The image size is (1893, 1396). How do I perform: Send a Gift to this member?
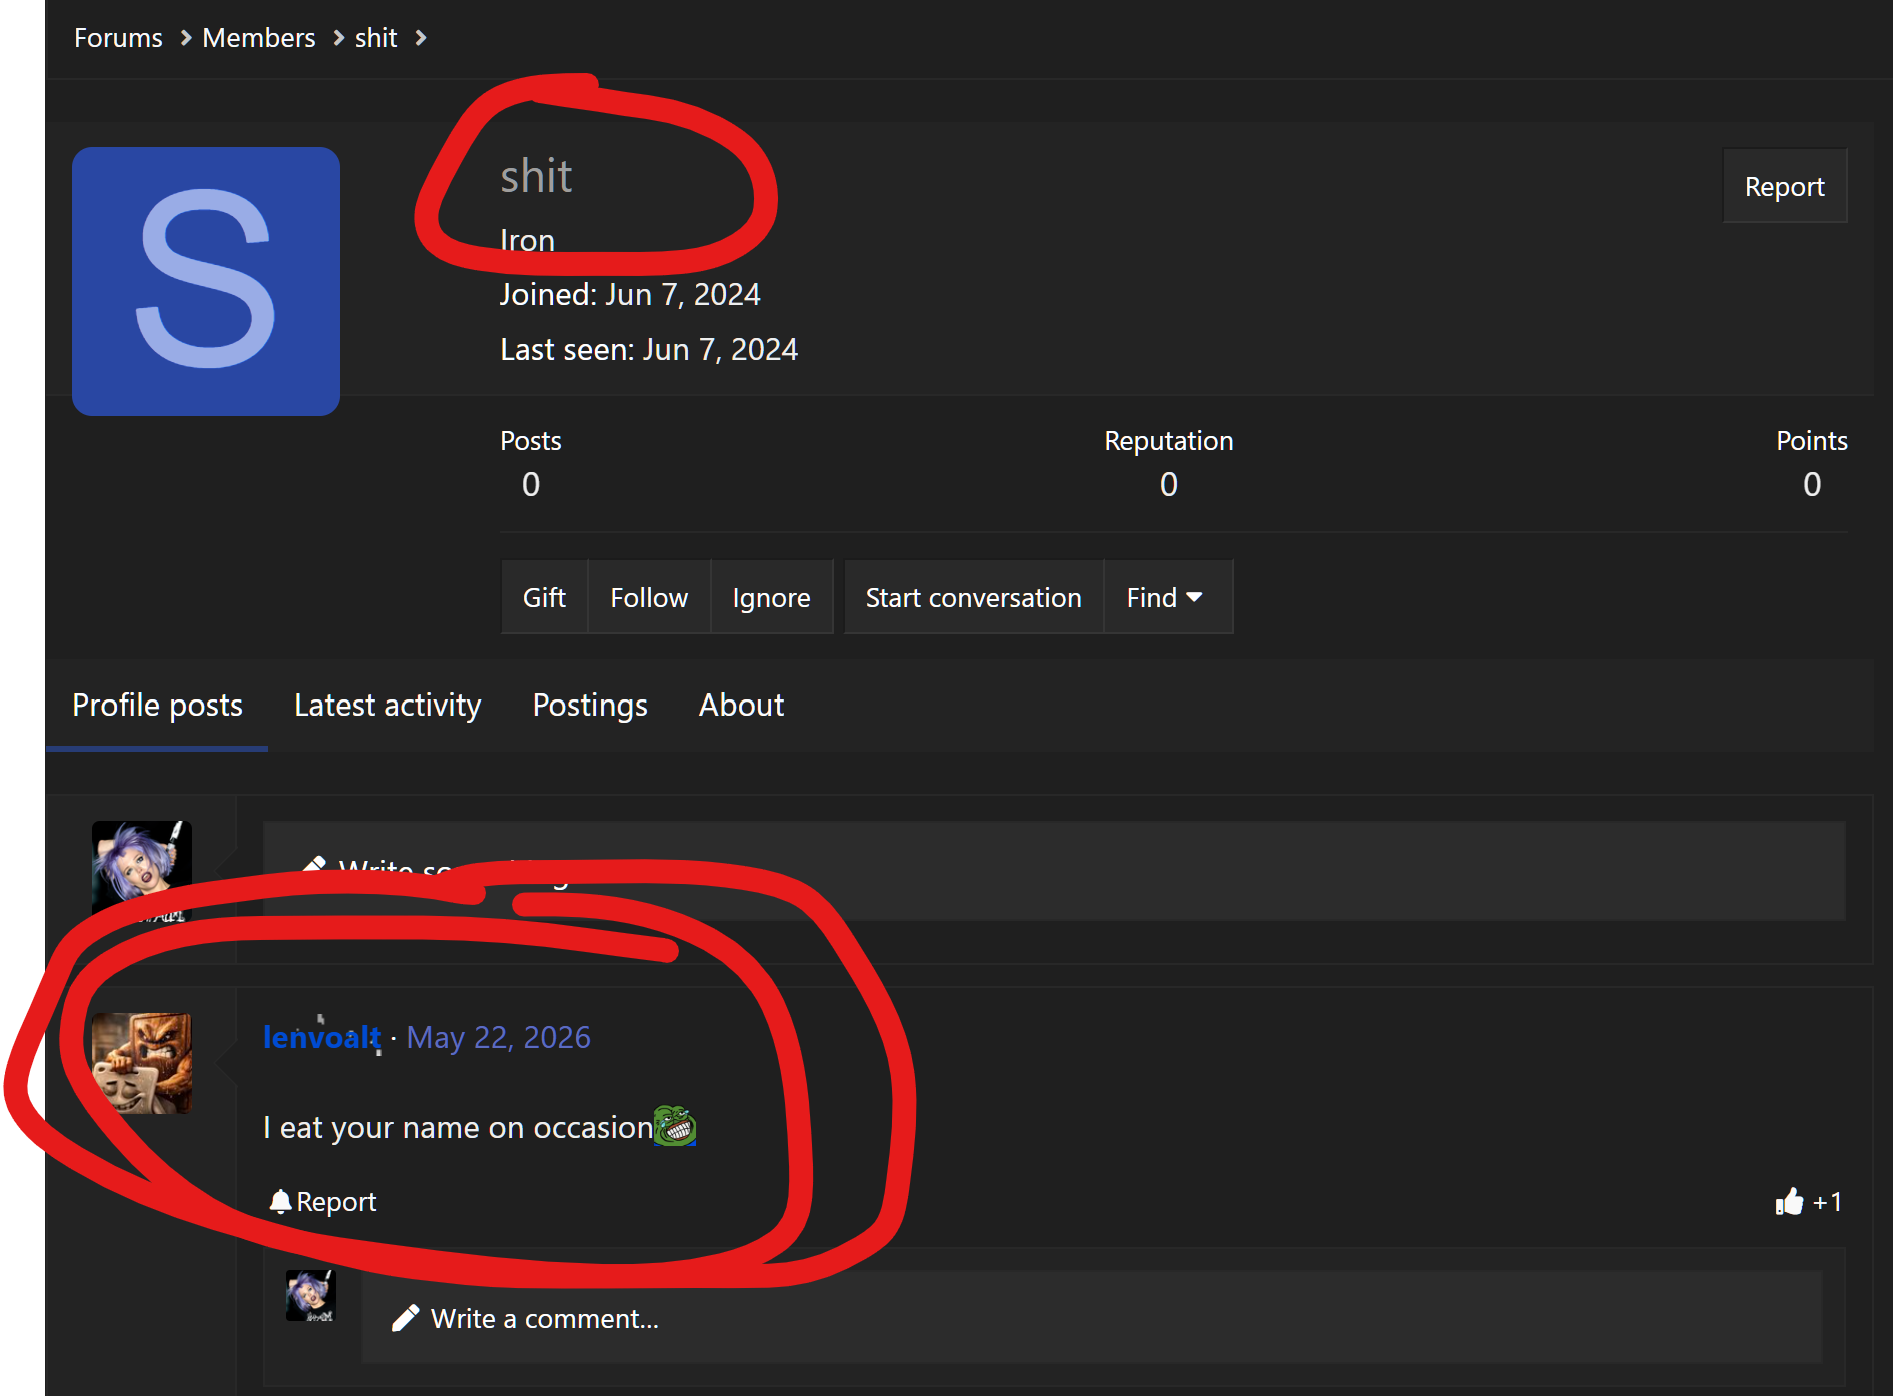[x=544, y=597]
